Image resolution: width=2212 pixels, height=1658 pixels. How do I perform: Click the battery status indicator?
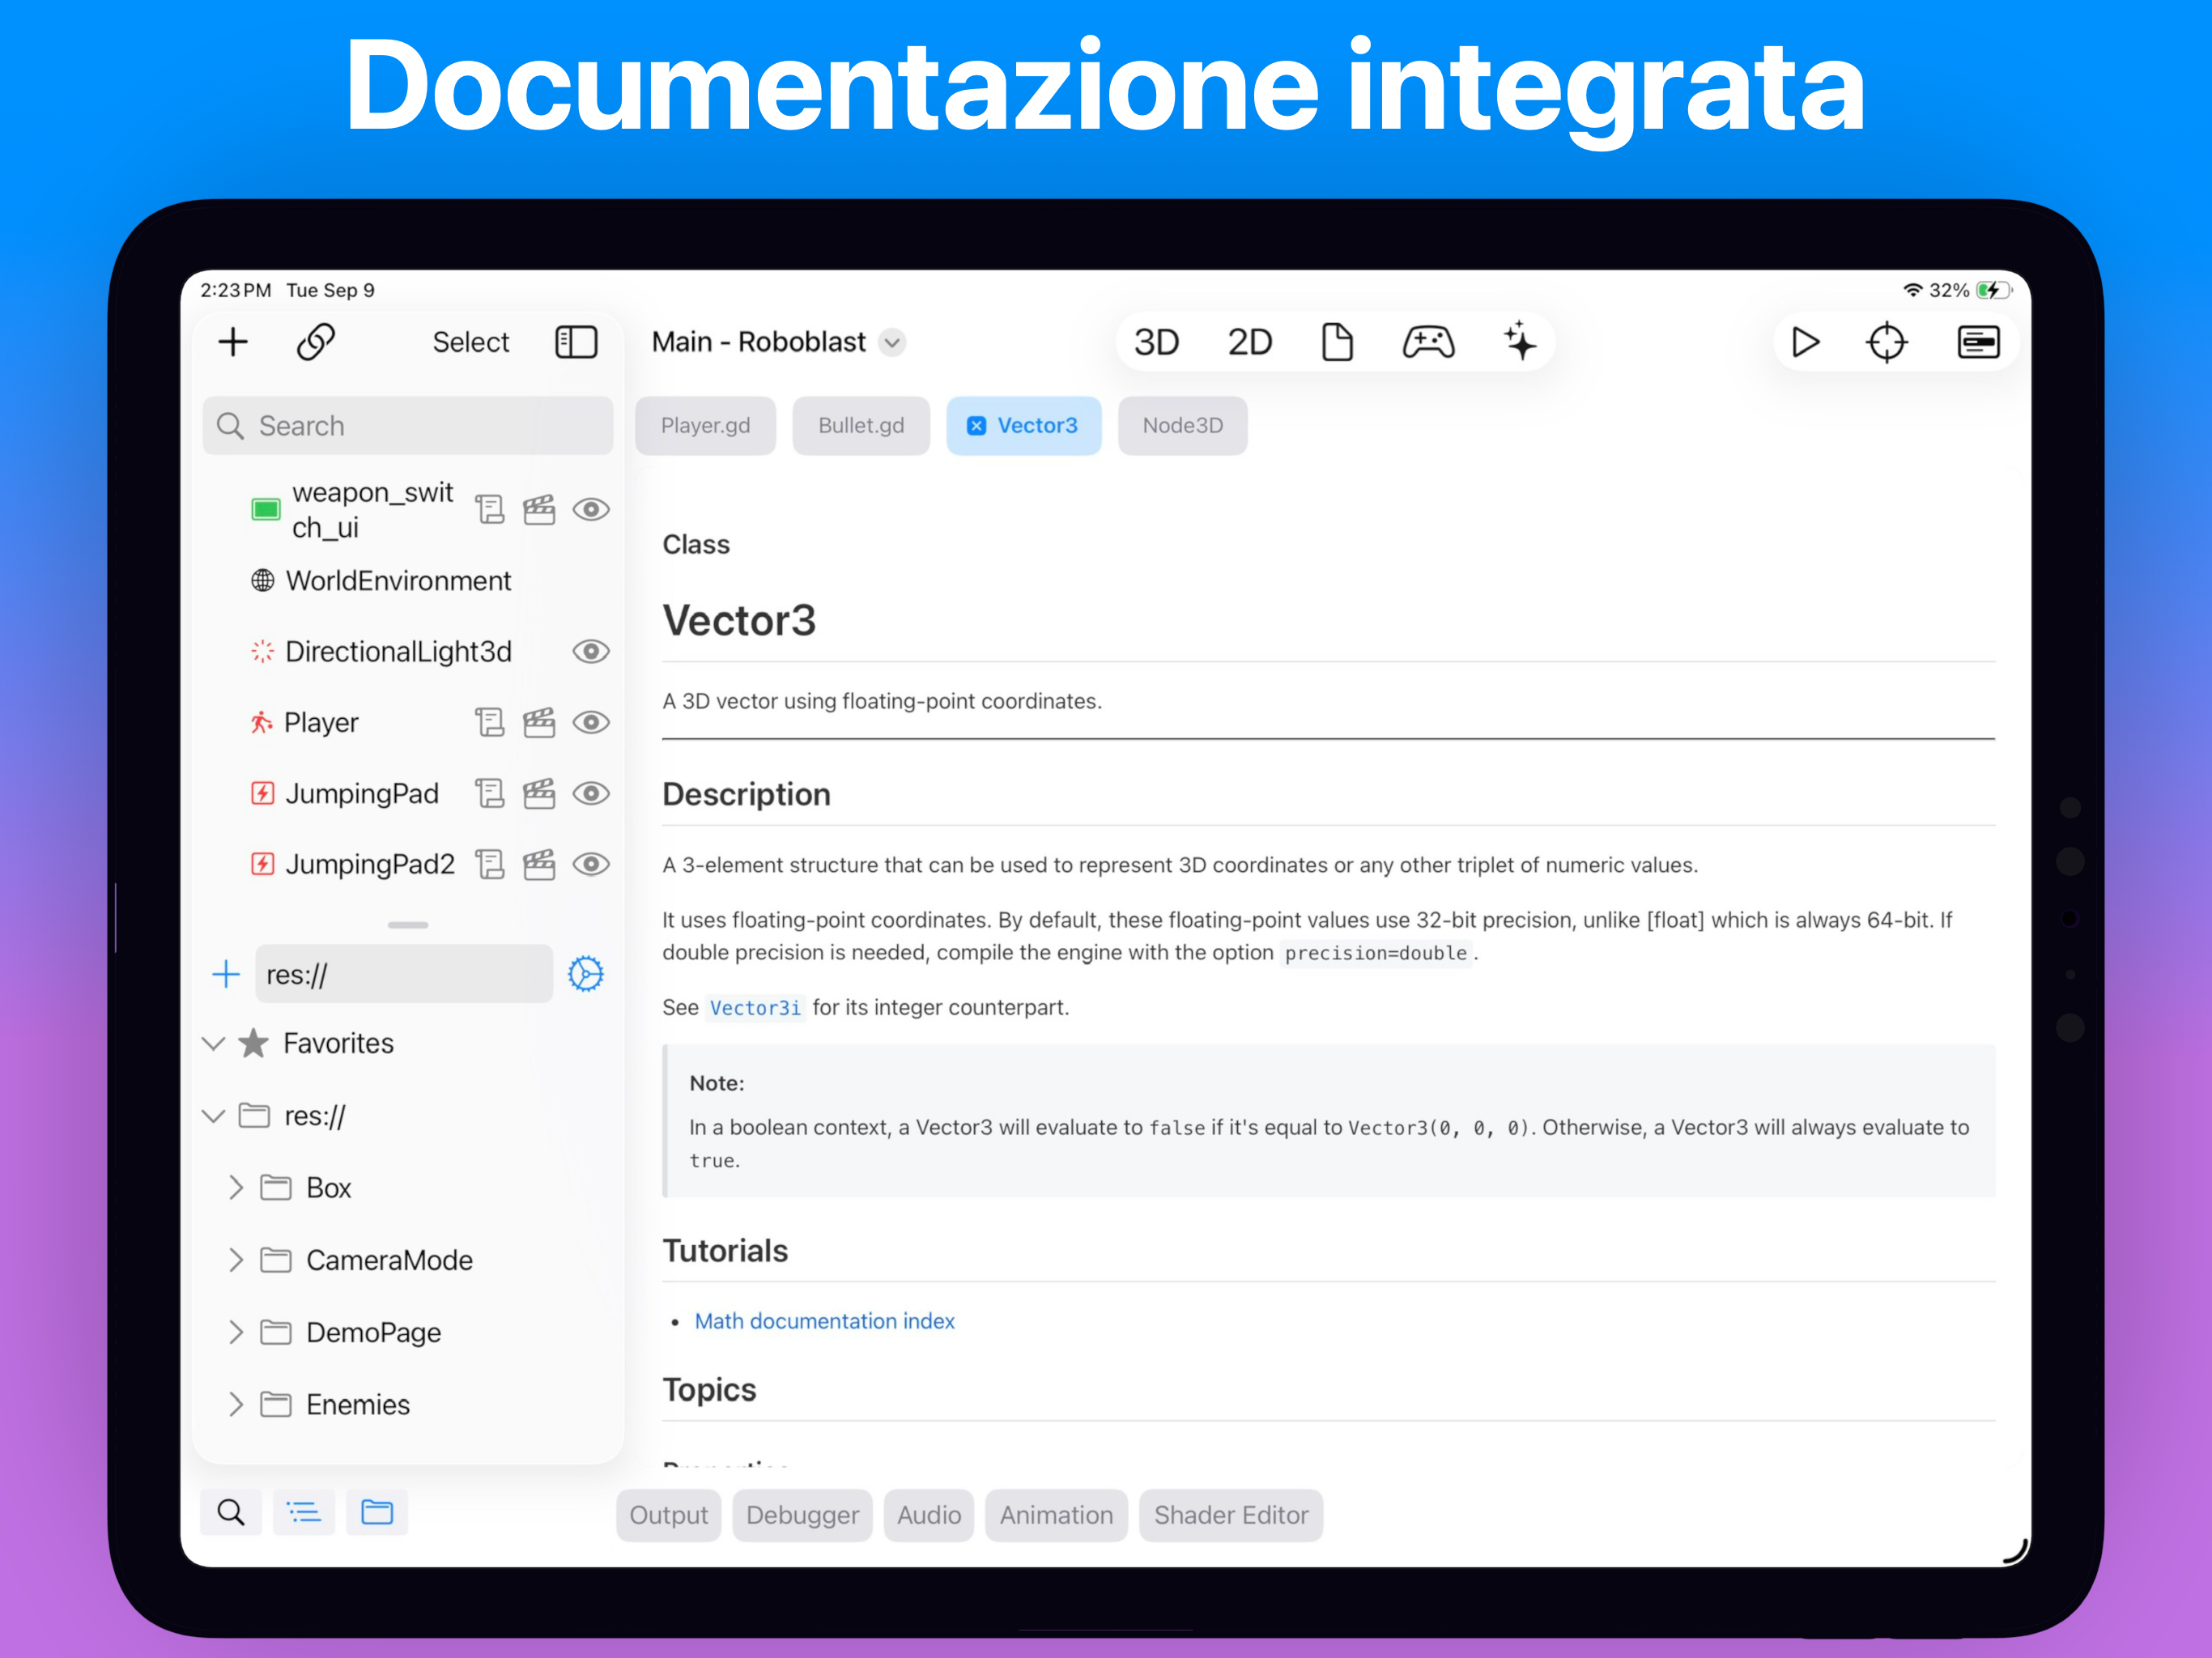point(1995,290)
